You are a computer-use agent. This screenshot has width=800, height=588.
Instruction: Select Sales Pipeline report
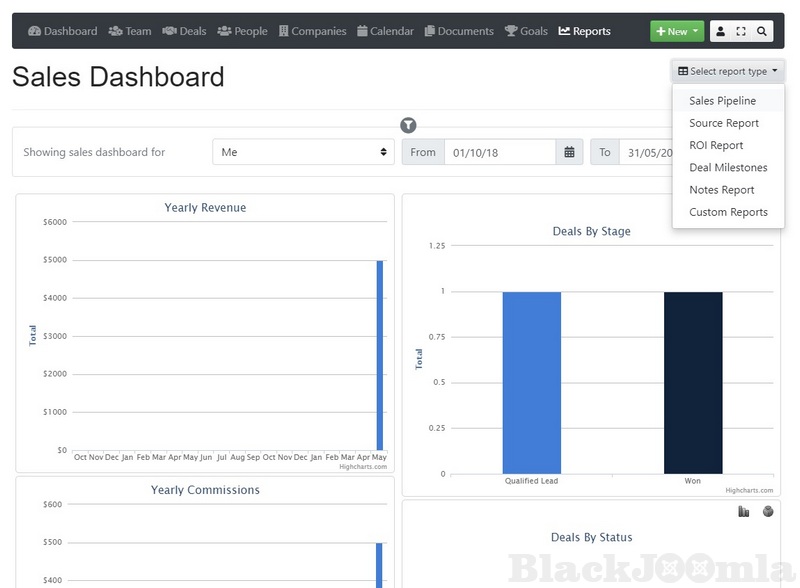tap(722, 101)
